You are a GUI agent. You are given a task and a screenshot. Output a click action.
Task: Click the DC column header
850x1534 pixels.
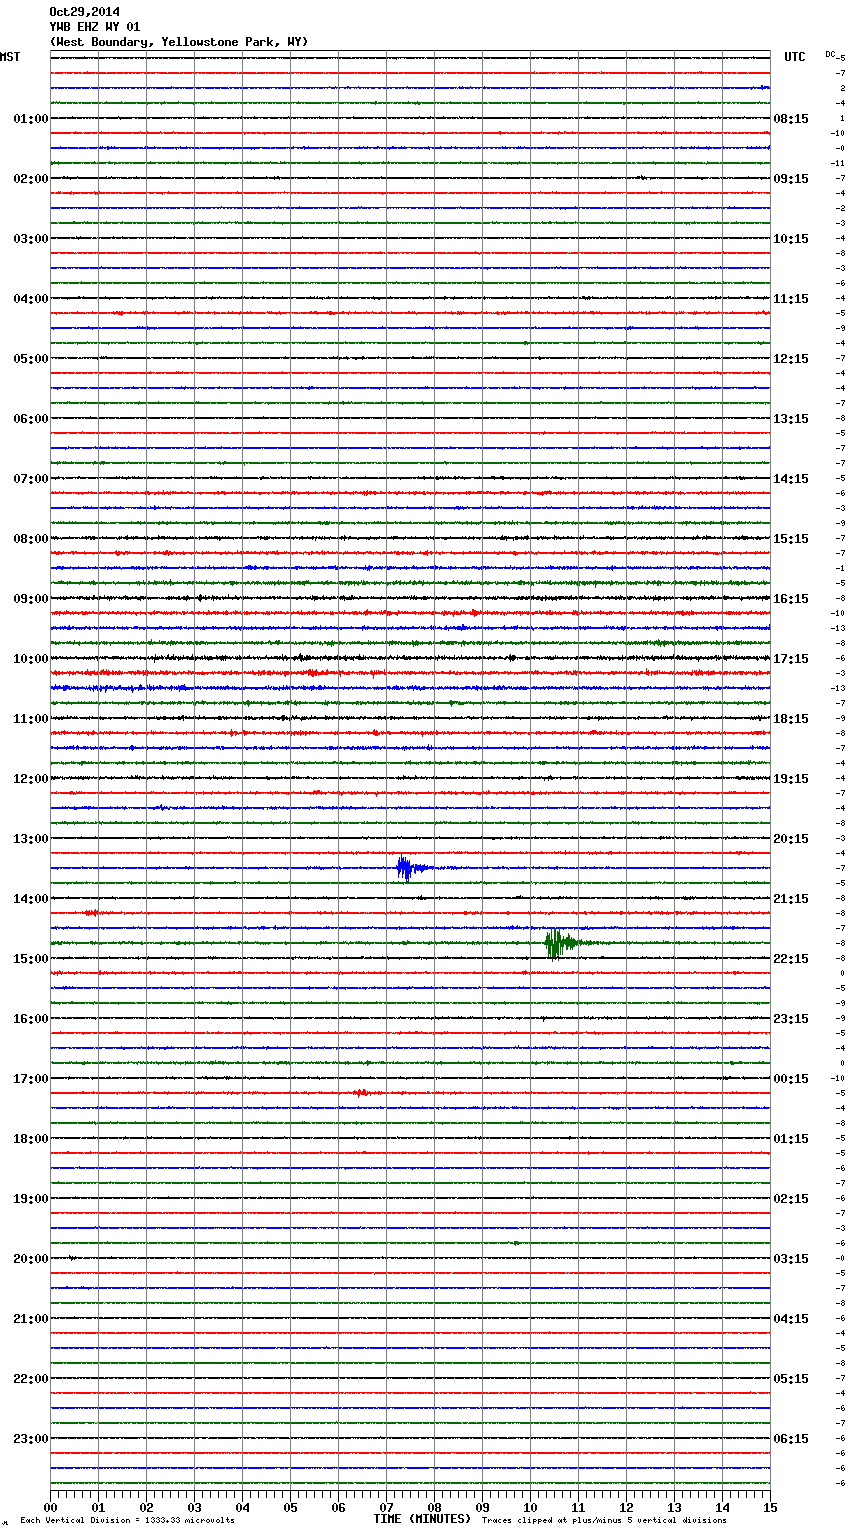tap(830, 54)
